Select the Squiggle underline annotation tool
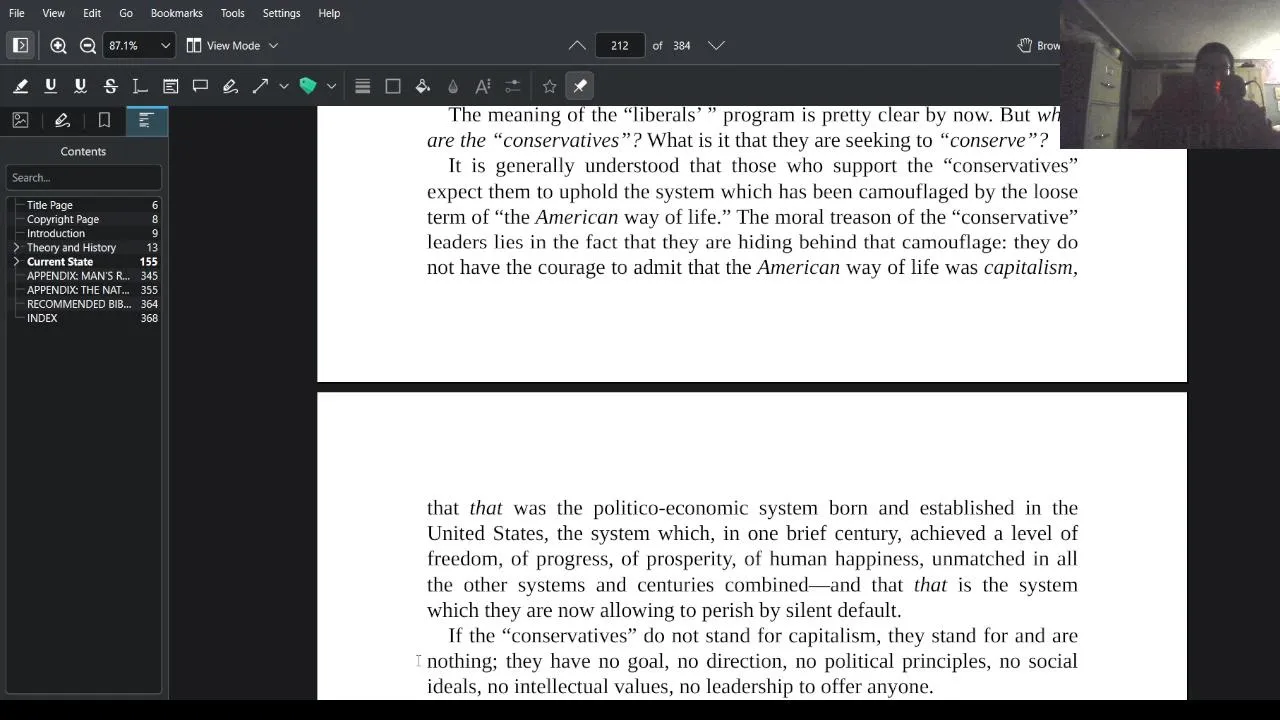The width and height of the screenshot is (1280, 720). click(80, 86)
